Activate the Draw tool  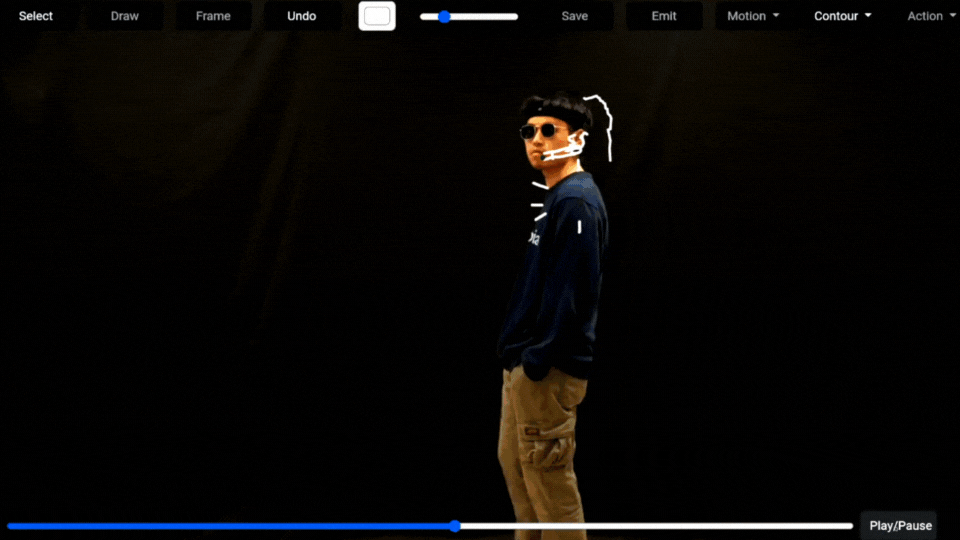pyautogui.click(x=125, y=16)
